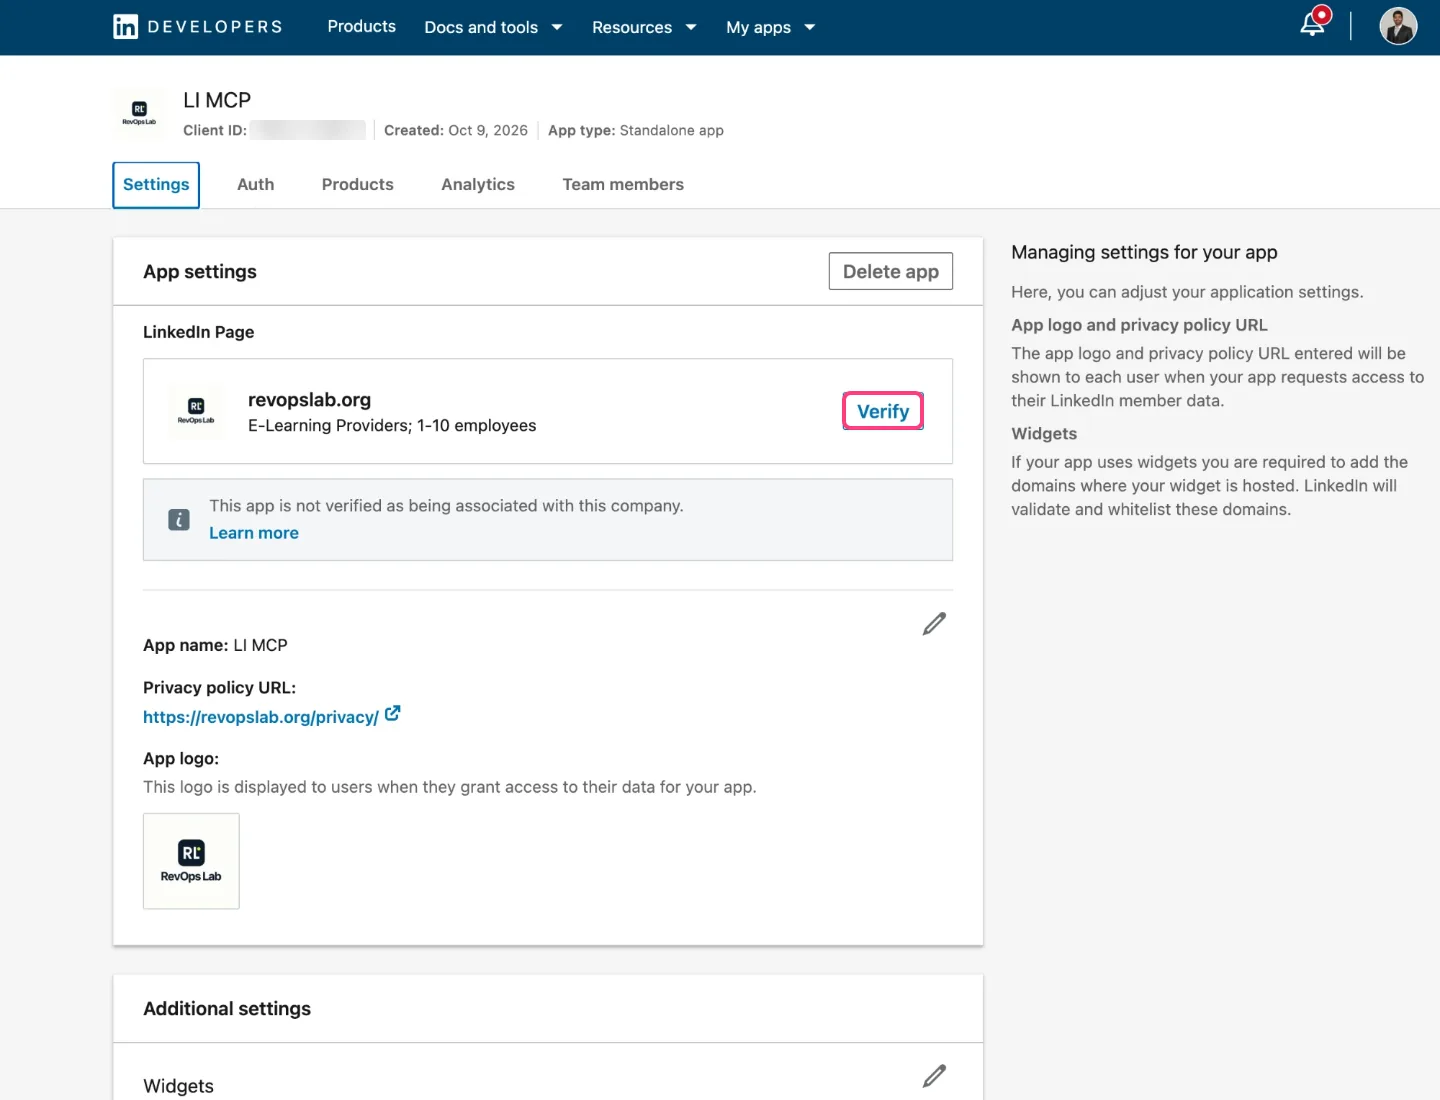Click the LI MCP app header logo
This screenshot has width=1440, height=1100.
click(x=139, y=114)
